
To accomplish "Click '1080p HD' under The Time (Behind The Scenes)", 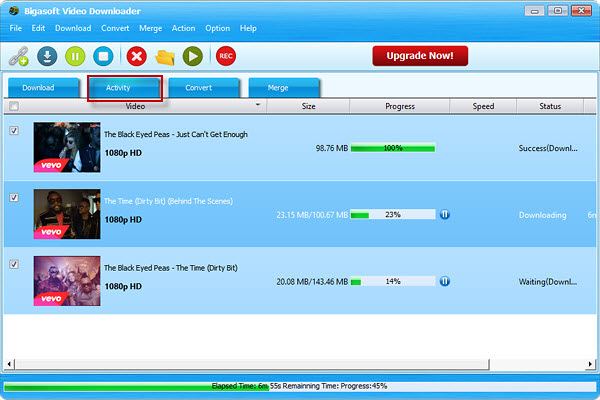I will pos(123,220).
